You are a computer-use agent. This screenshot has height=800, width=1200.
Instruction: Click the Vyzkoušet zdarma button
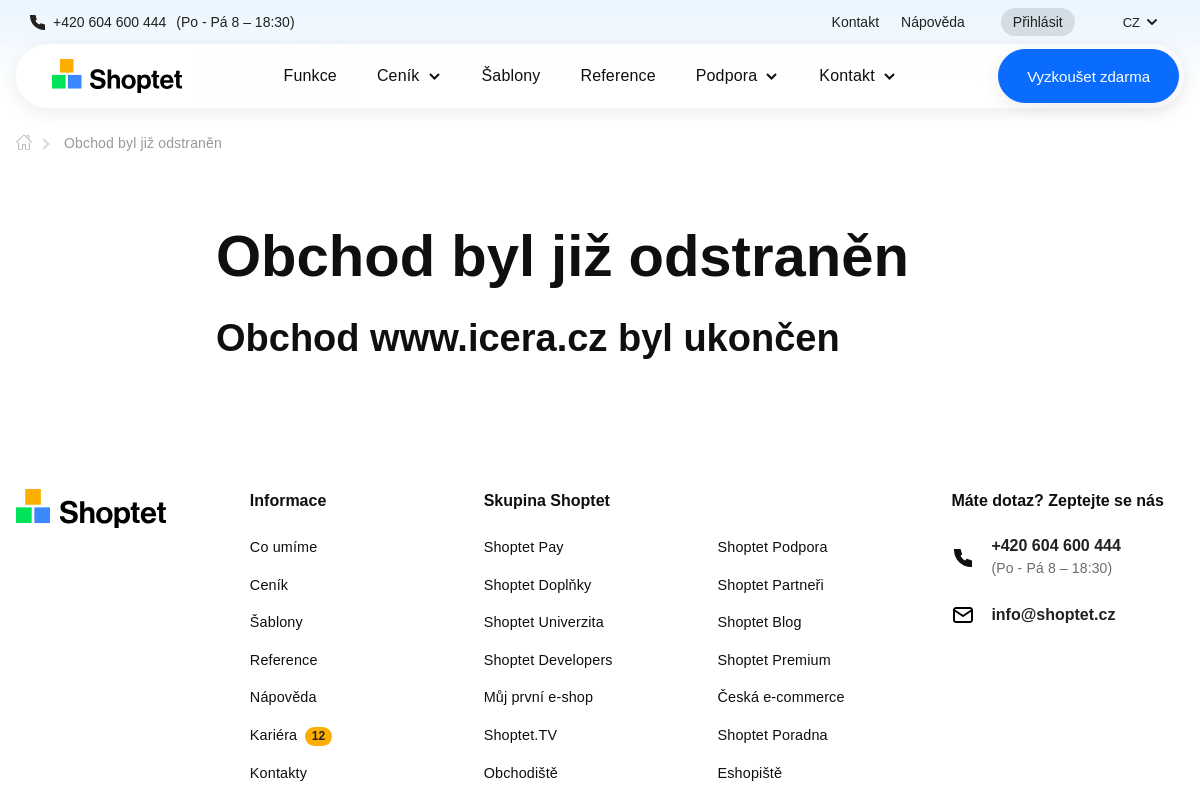pos(1088,75)
